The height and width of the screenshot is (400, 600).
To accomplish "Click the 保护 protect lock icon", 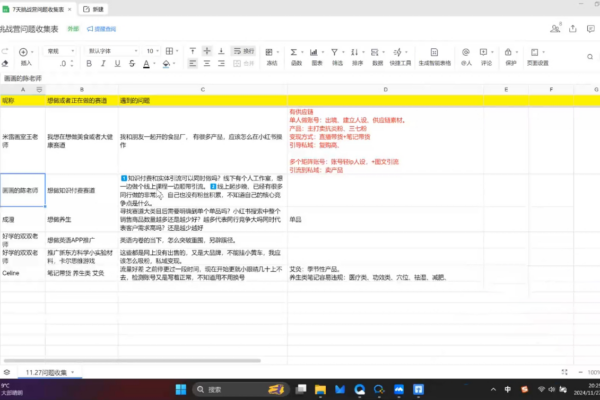I will [508, 52].
